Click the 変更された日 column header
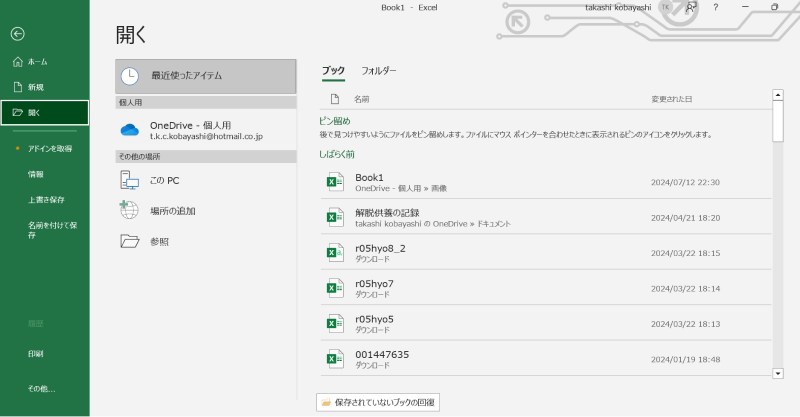Viewport: 800px width, 417px height. pos(671,99)
